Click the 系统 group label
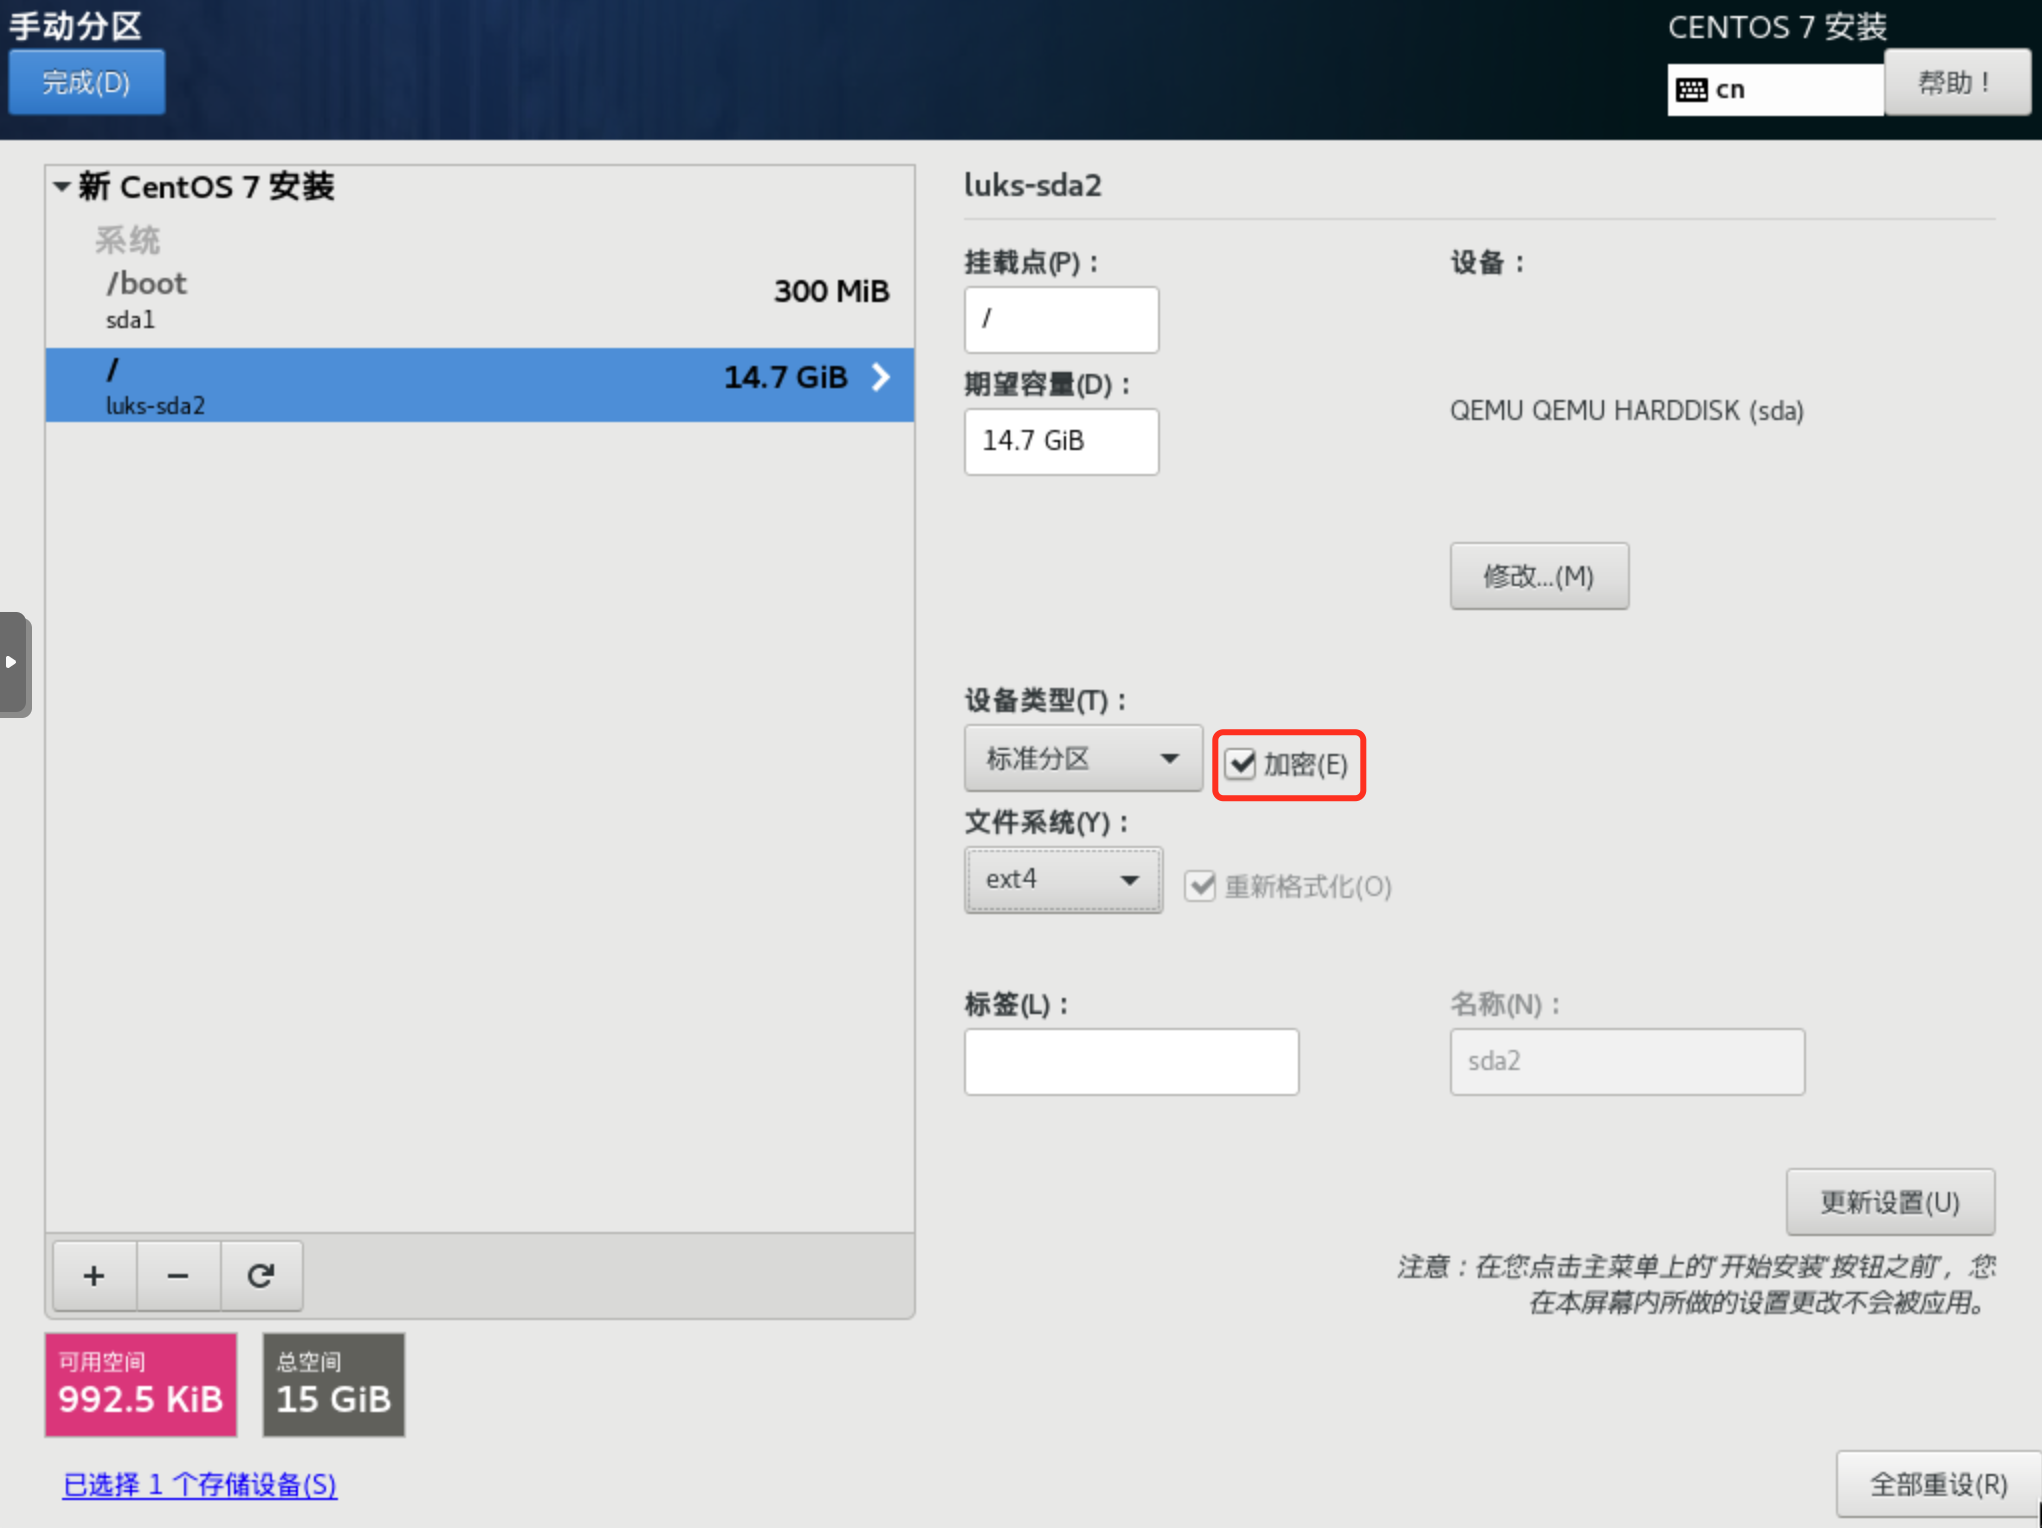Screen dimensions: 2042x1528 point(127,240)
